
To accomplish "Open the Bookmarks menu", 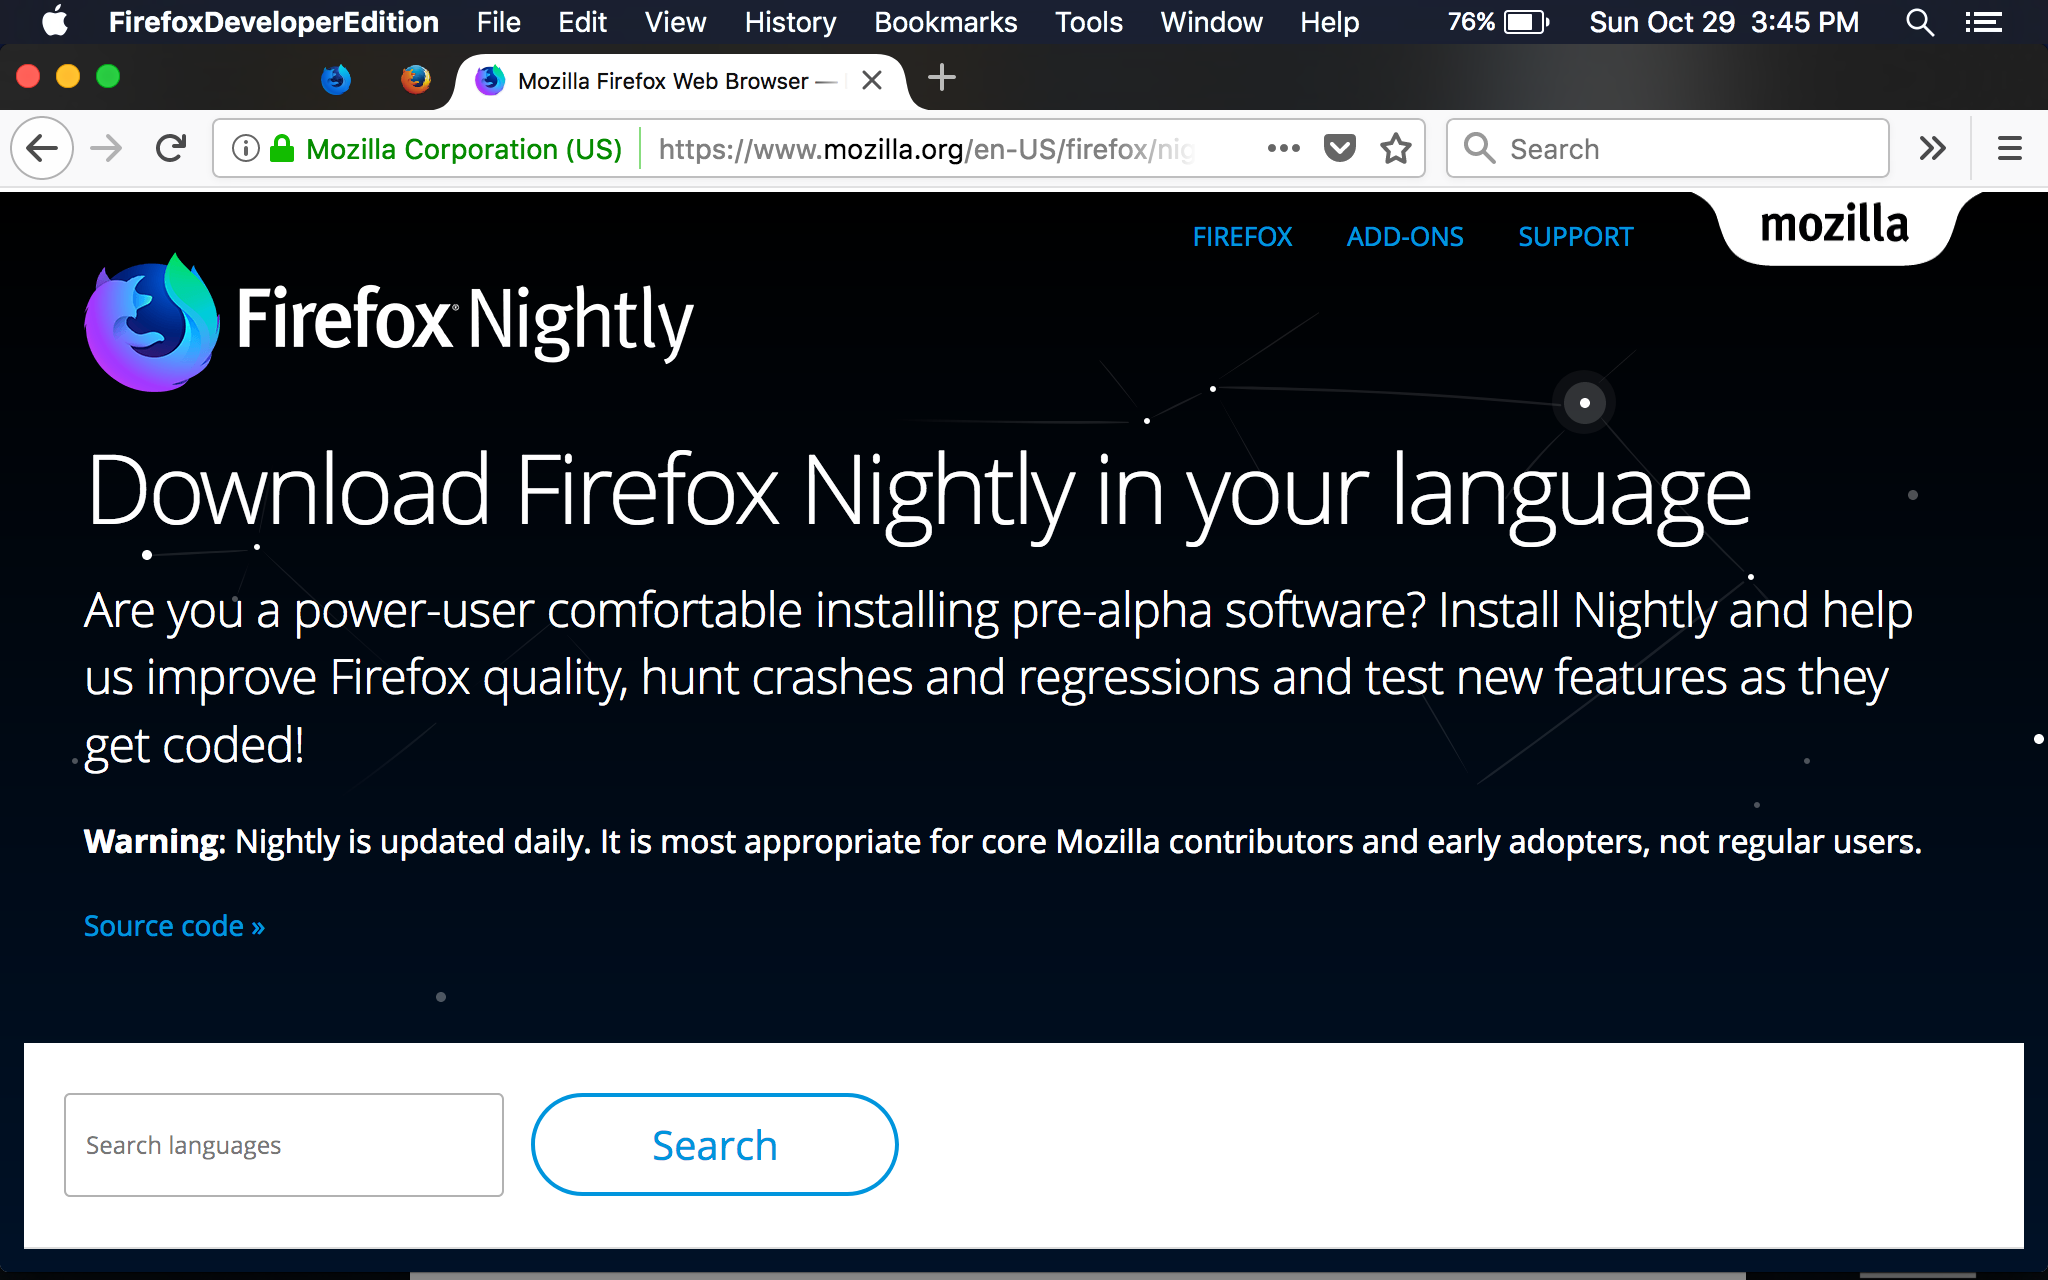I will 945,22.
